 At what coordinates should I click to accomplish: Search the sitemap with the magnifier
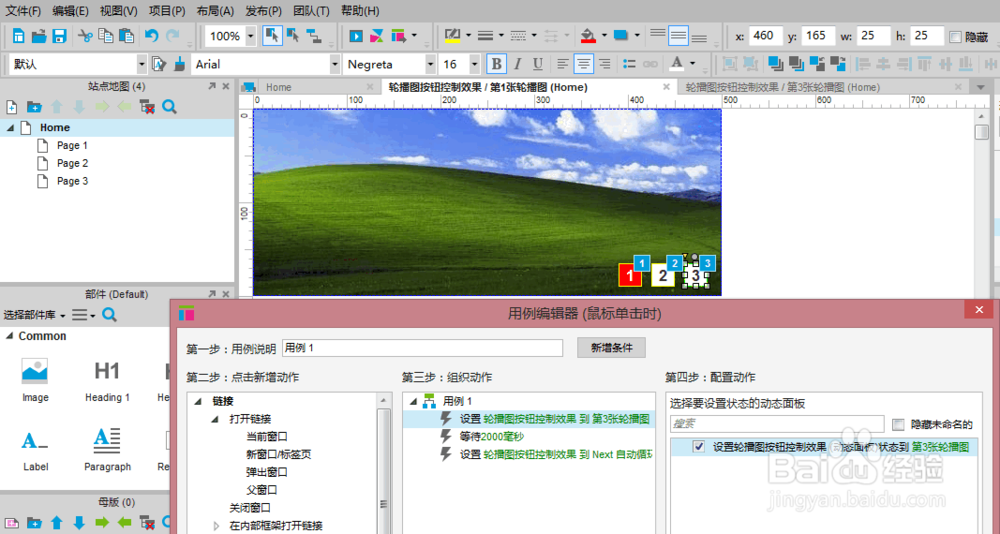[x=169, y=107]
